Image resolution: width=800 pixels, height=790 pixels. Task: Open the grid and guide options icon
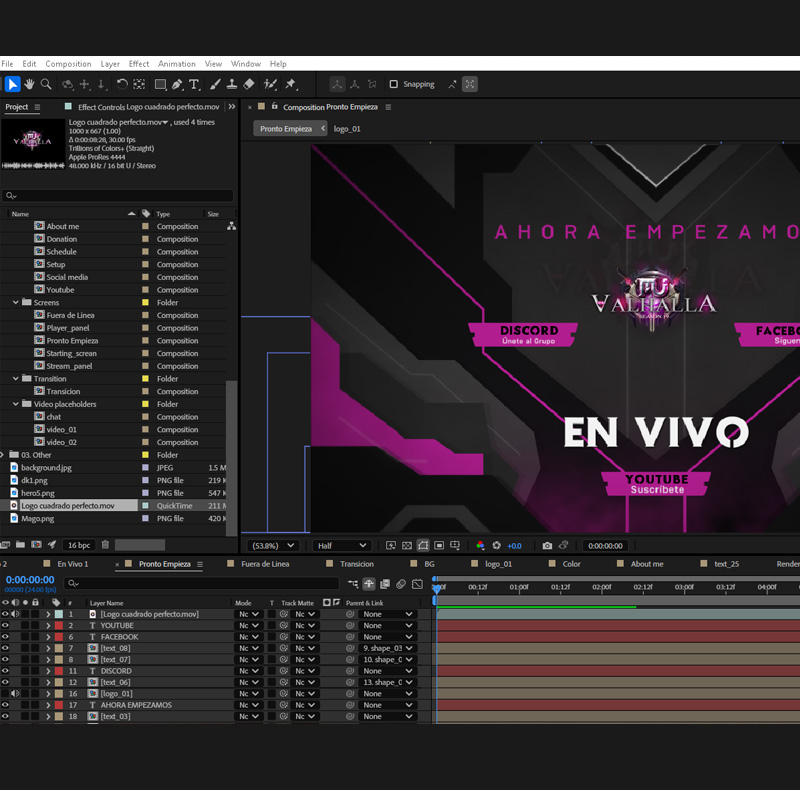455,546
